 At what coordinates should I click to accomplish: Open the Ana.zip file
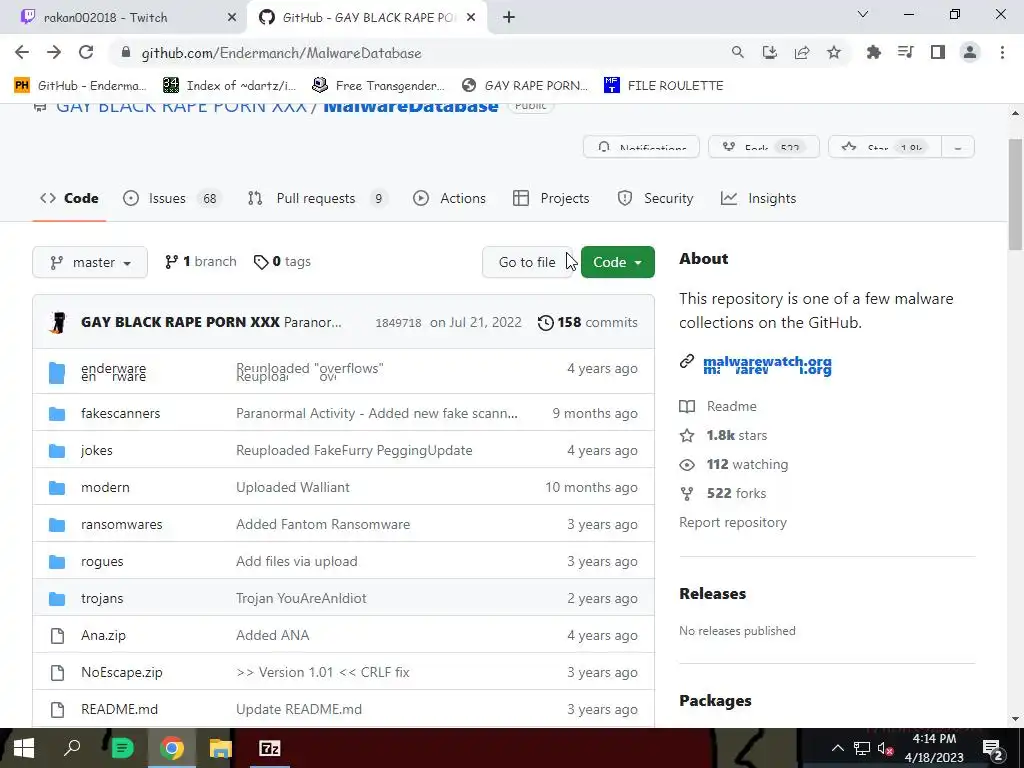click(103, 635)
